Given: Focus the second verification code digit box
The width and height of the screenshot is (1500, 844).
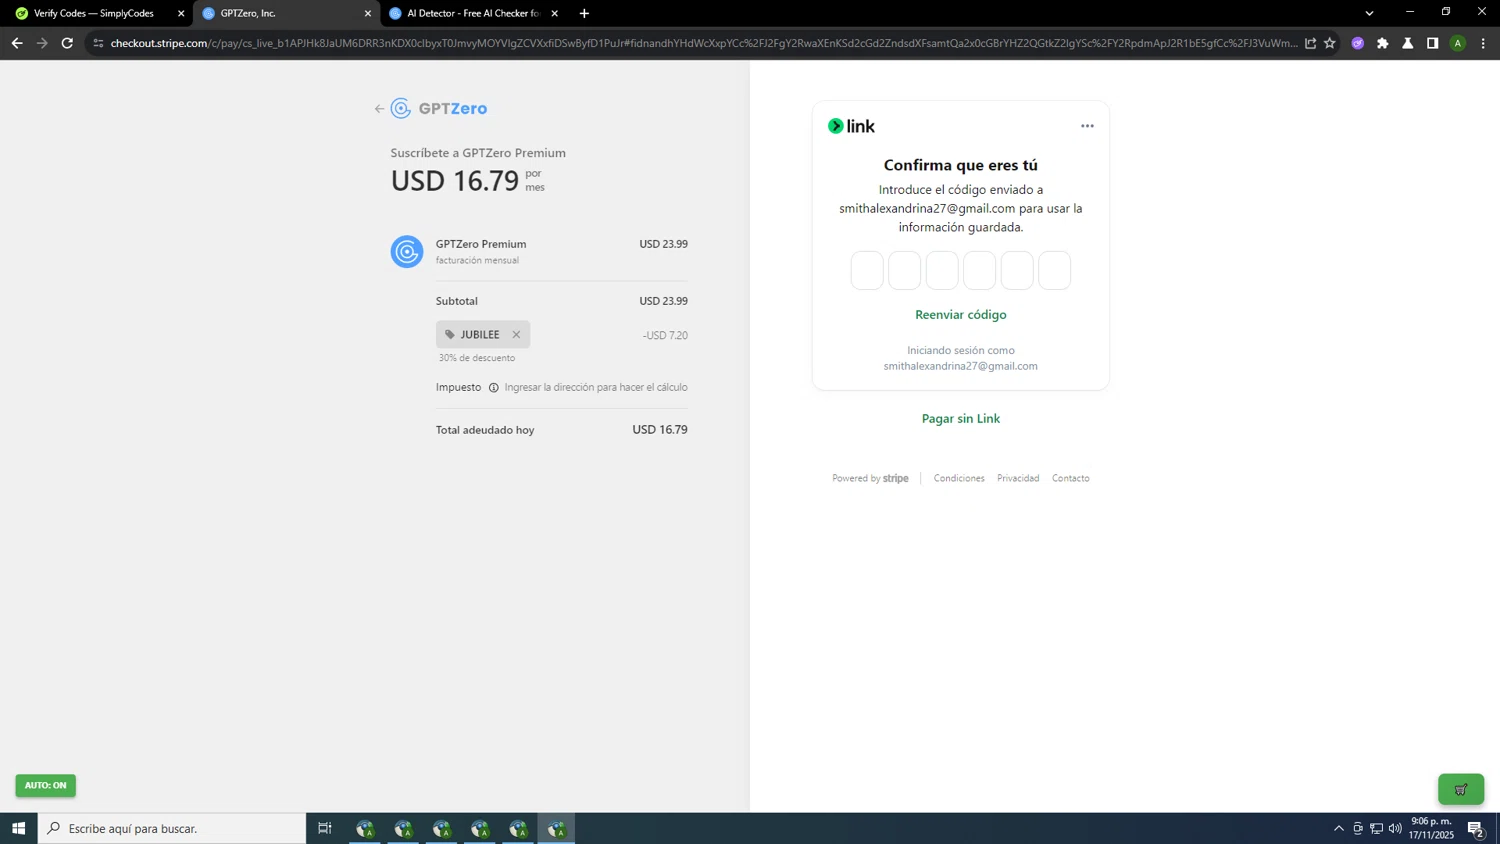Looking at the screenshot, I should tap(904, 270).
